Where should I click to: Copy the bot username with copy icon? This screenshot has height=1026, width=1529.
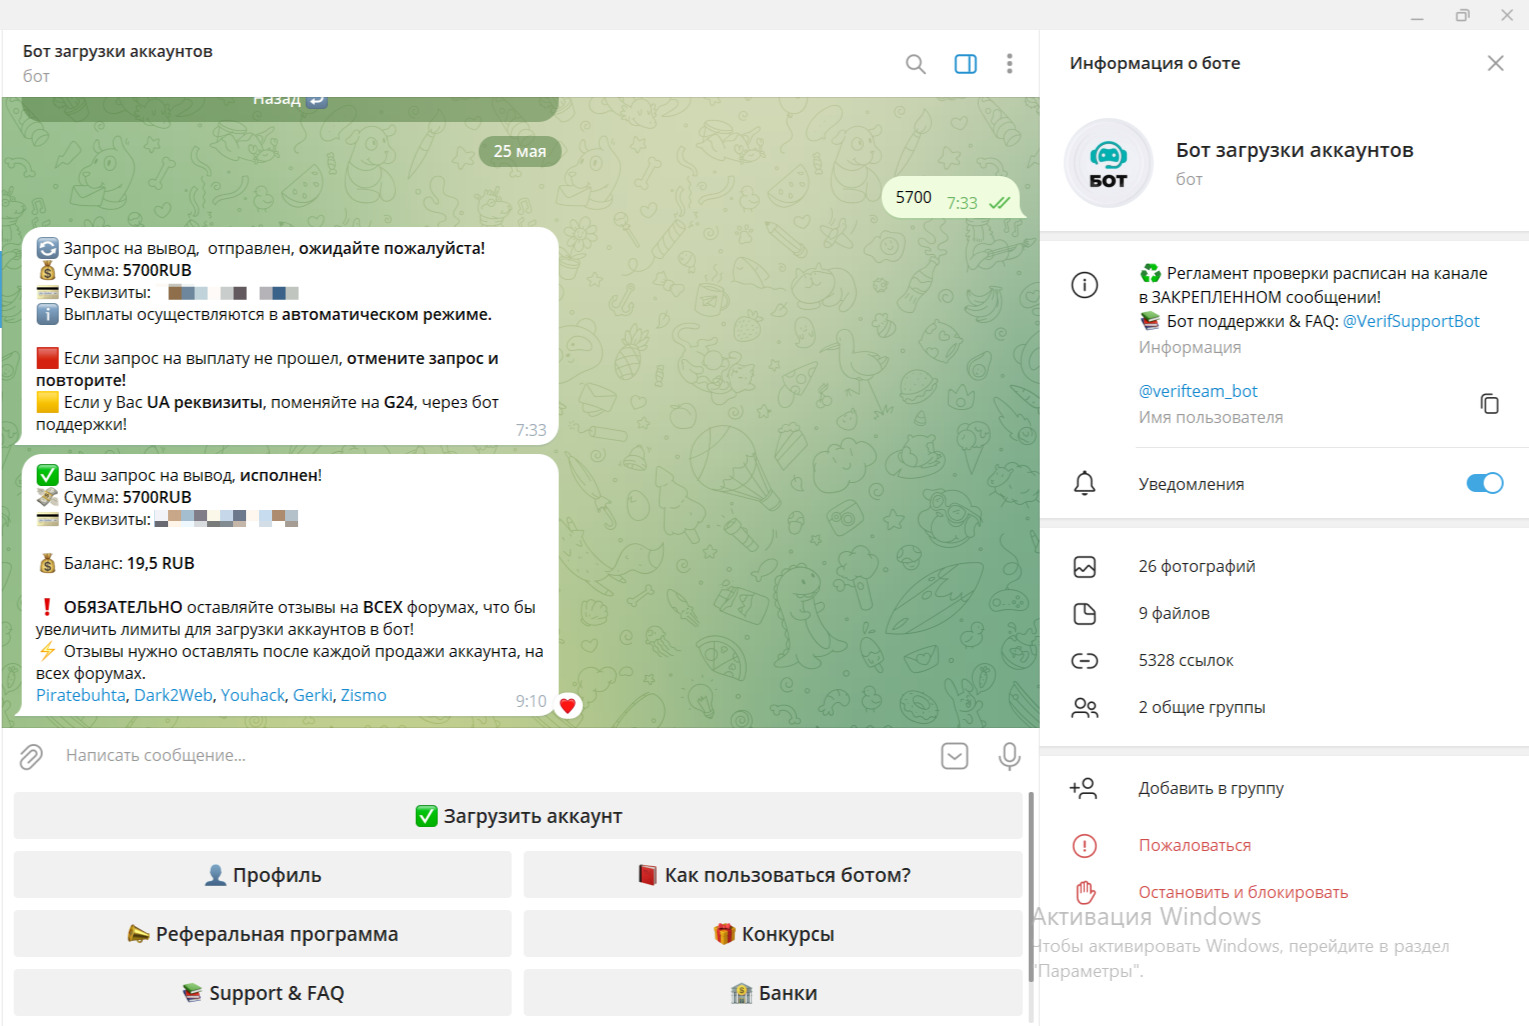pyautogui.click(x=1489, y=403)
